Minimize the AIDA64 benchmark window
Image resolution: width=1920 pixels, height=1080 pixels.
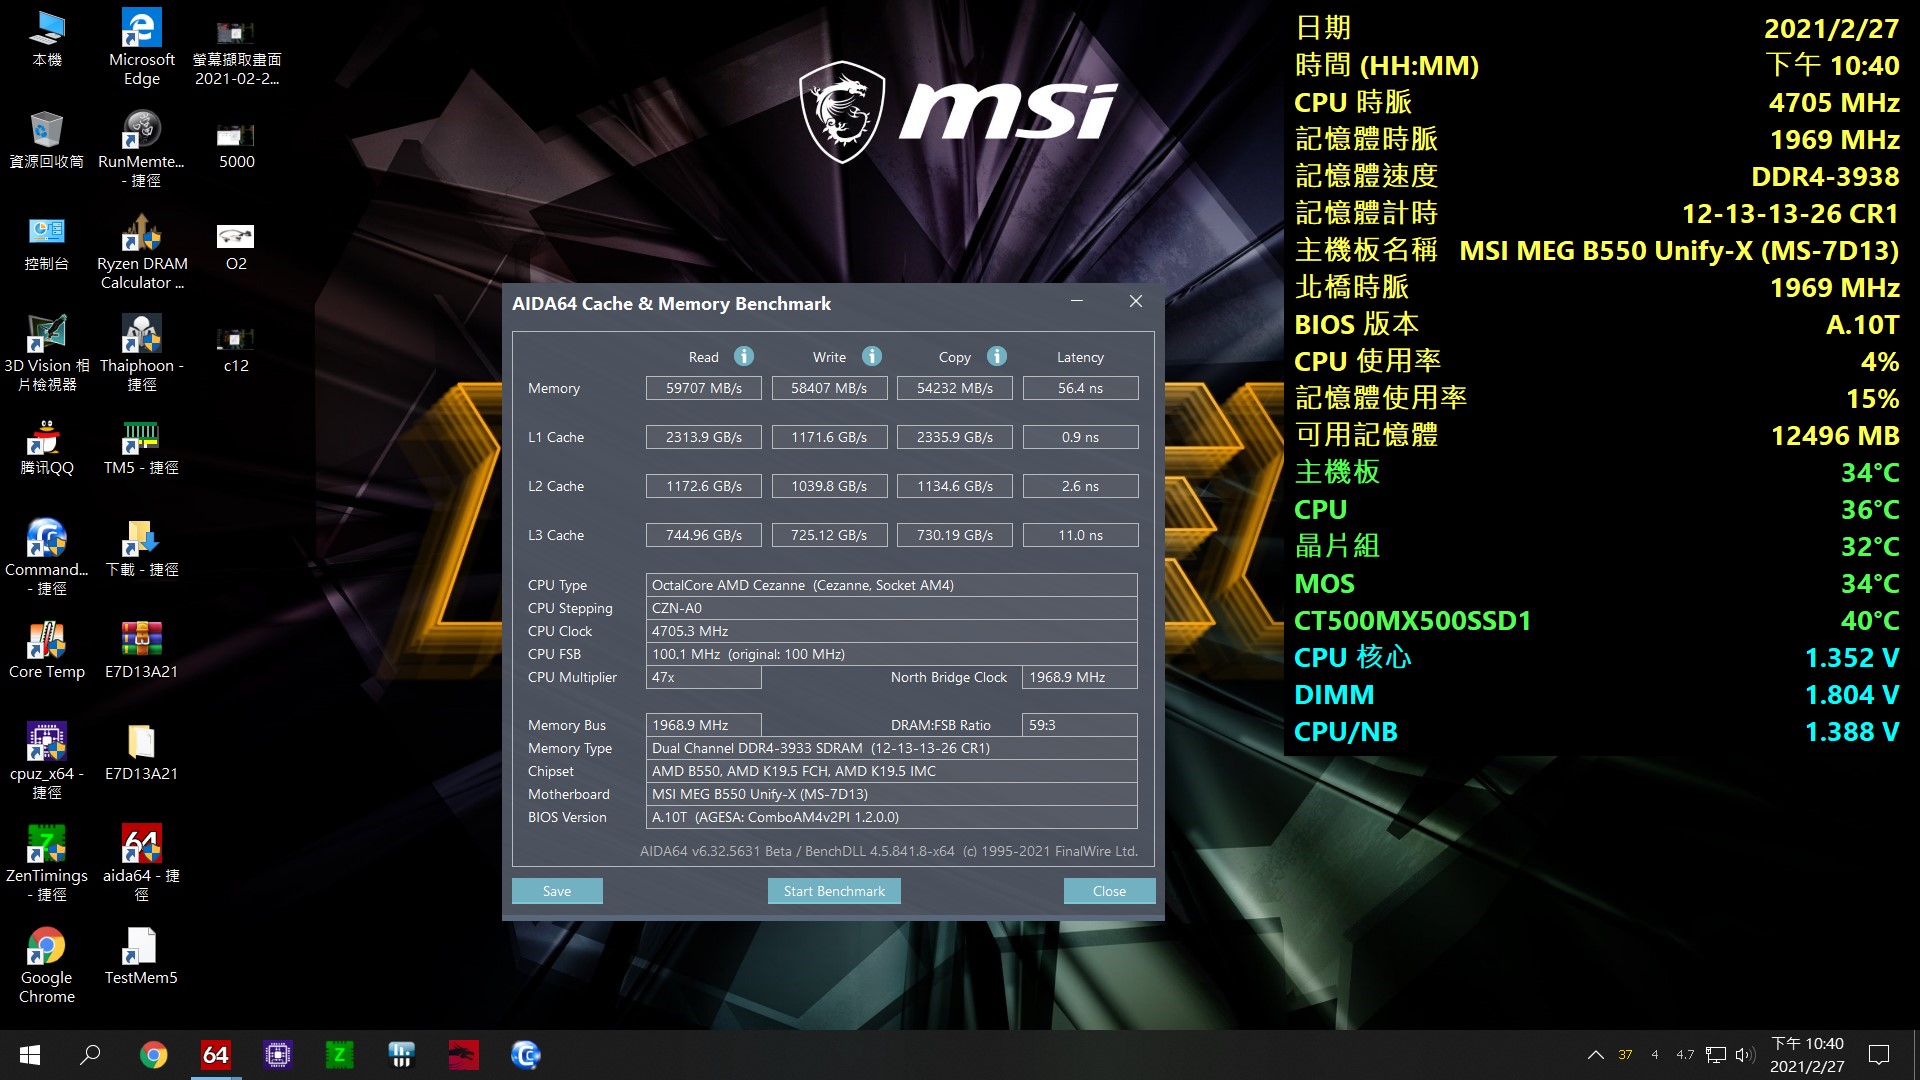(x=1077, y=301)
